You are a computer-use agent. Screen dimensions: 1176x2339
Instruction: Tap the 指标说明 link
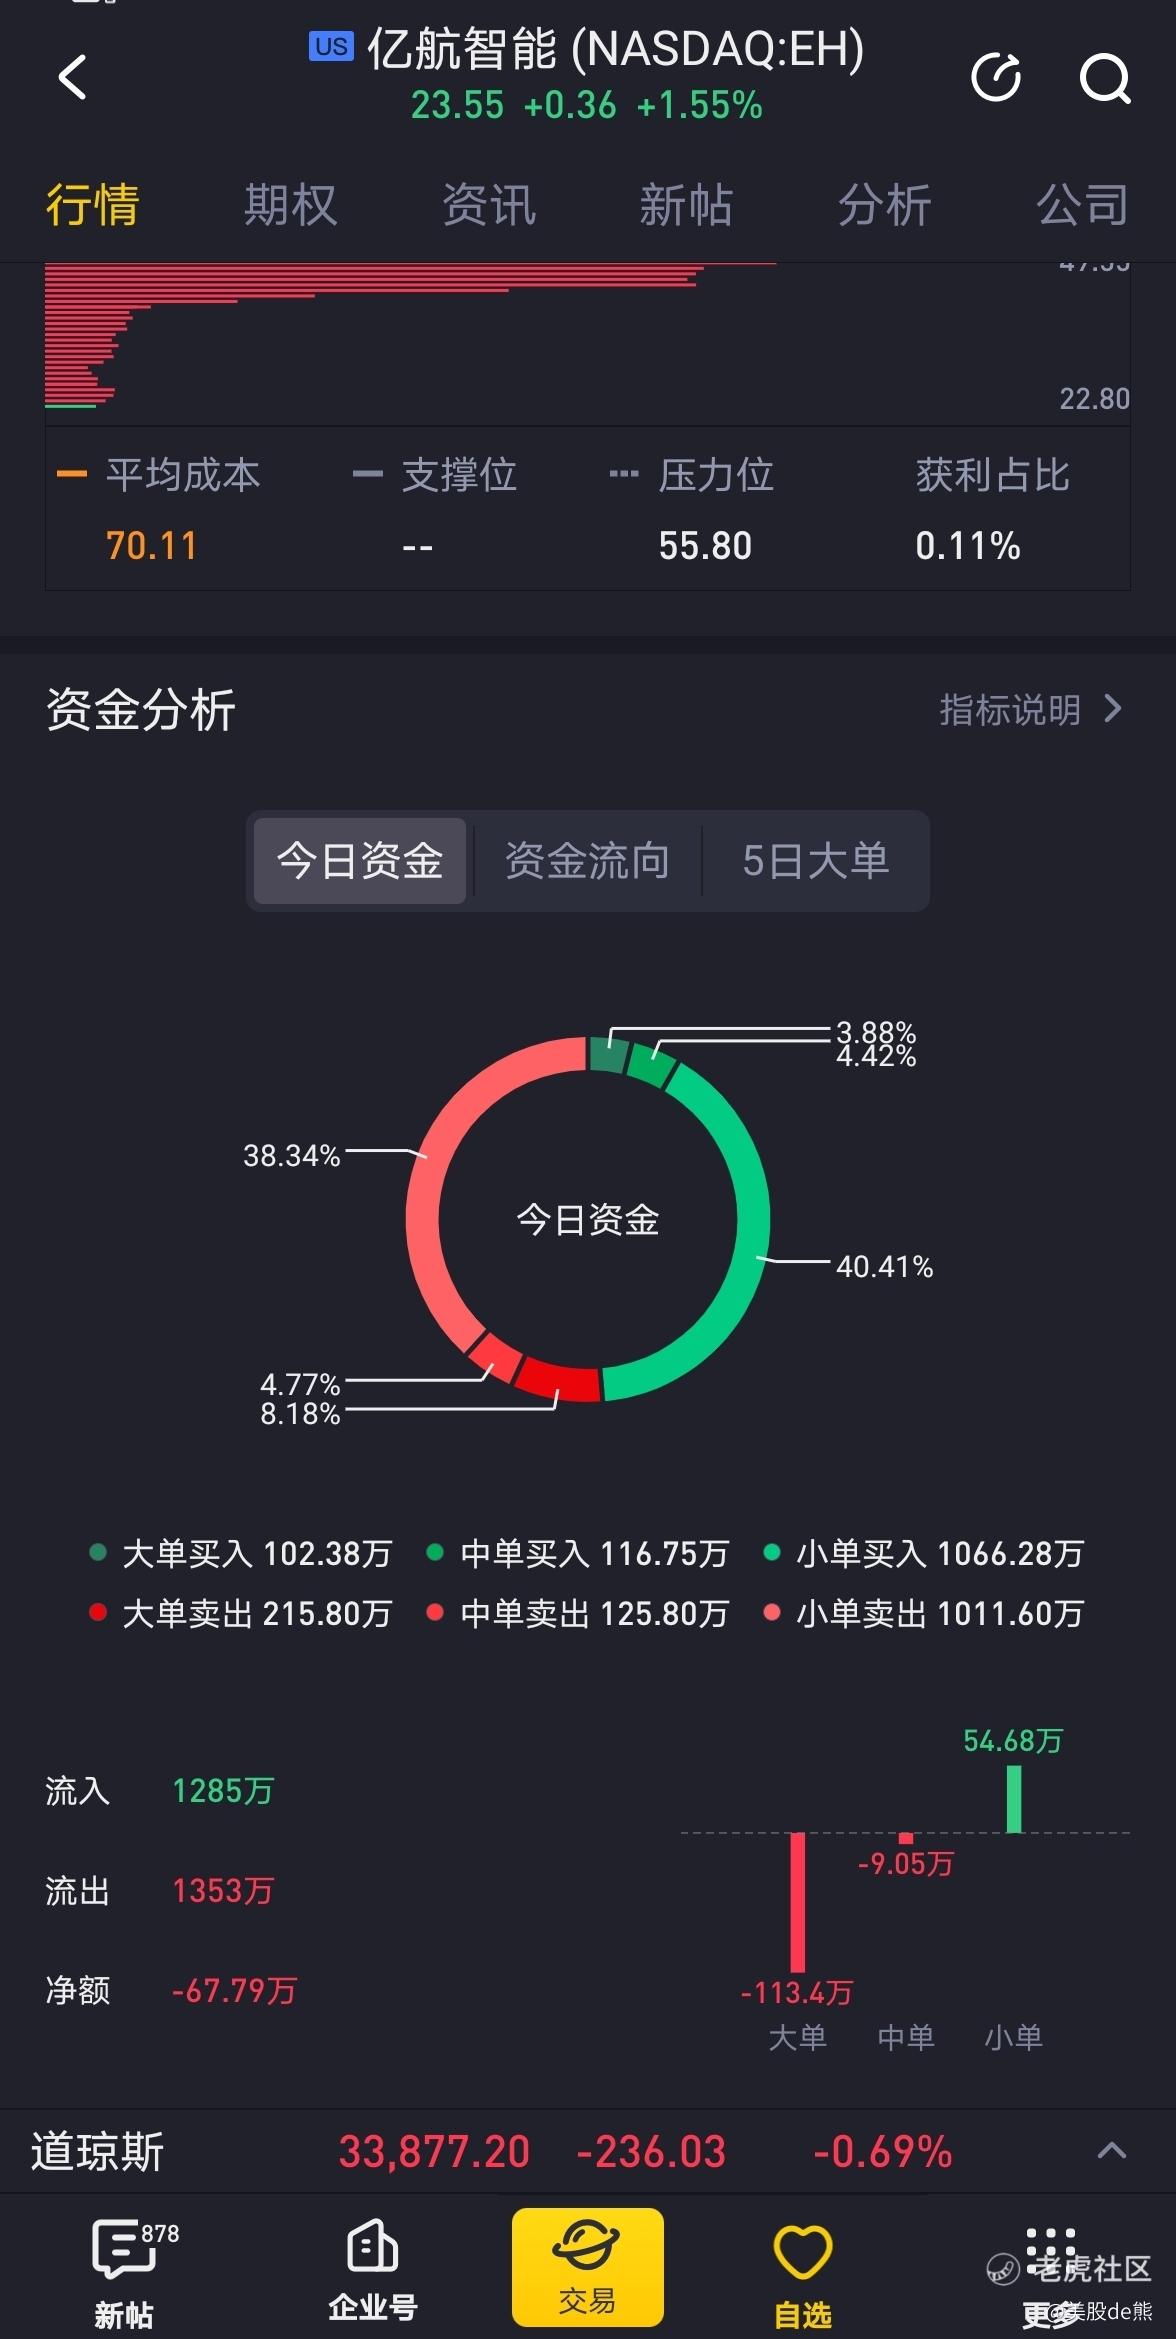(x=1010, y=709)
